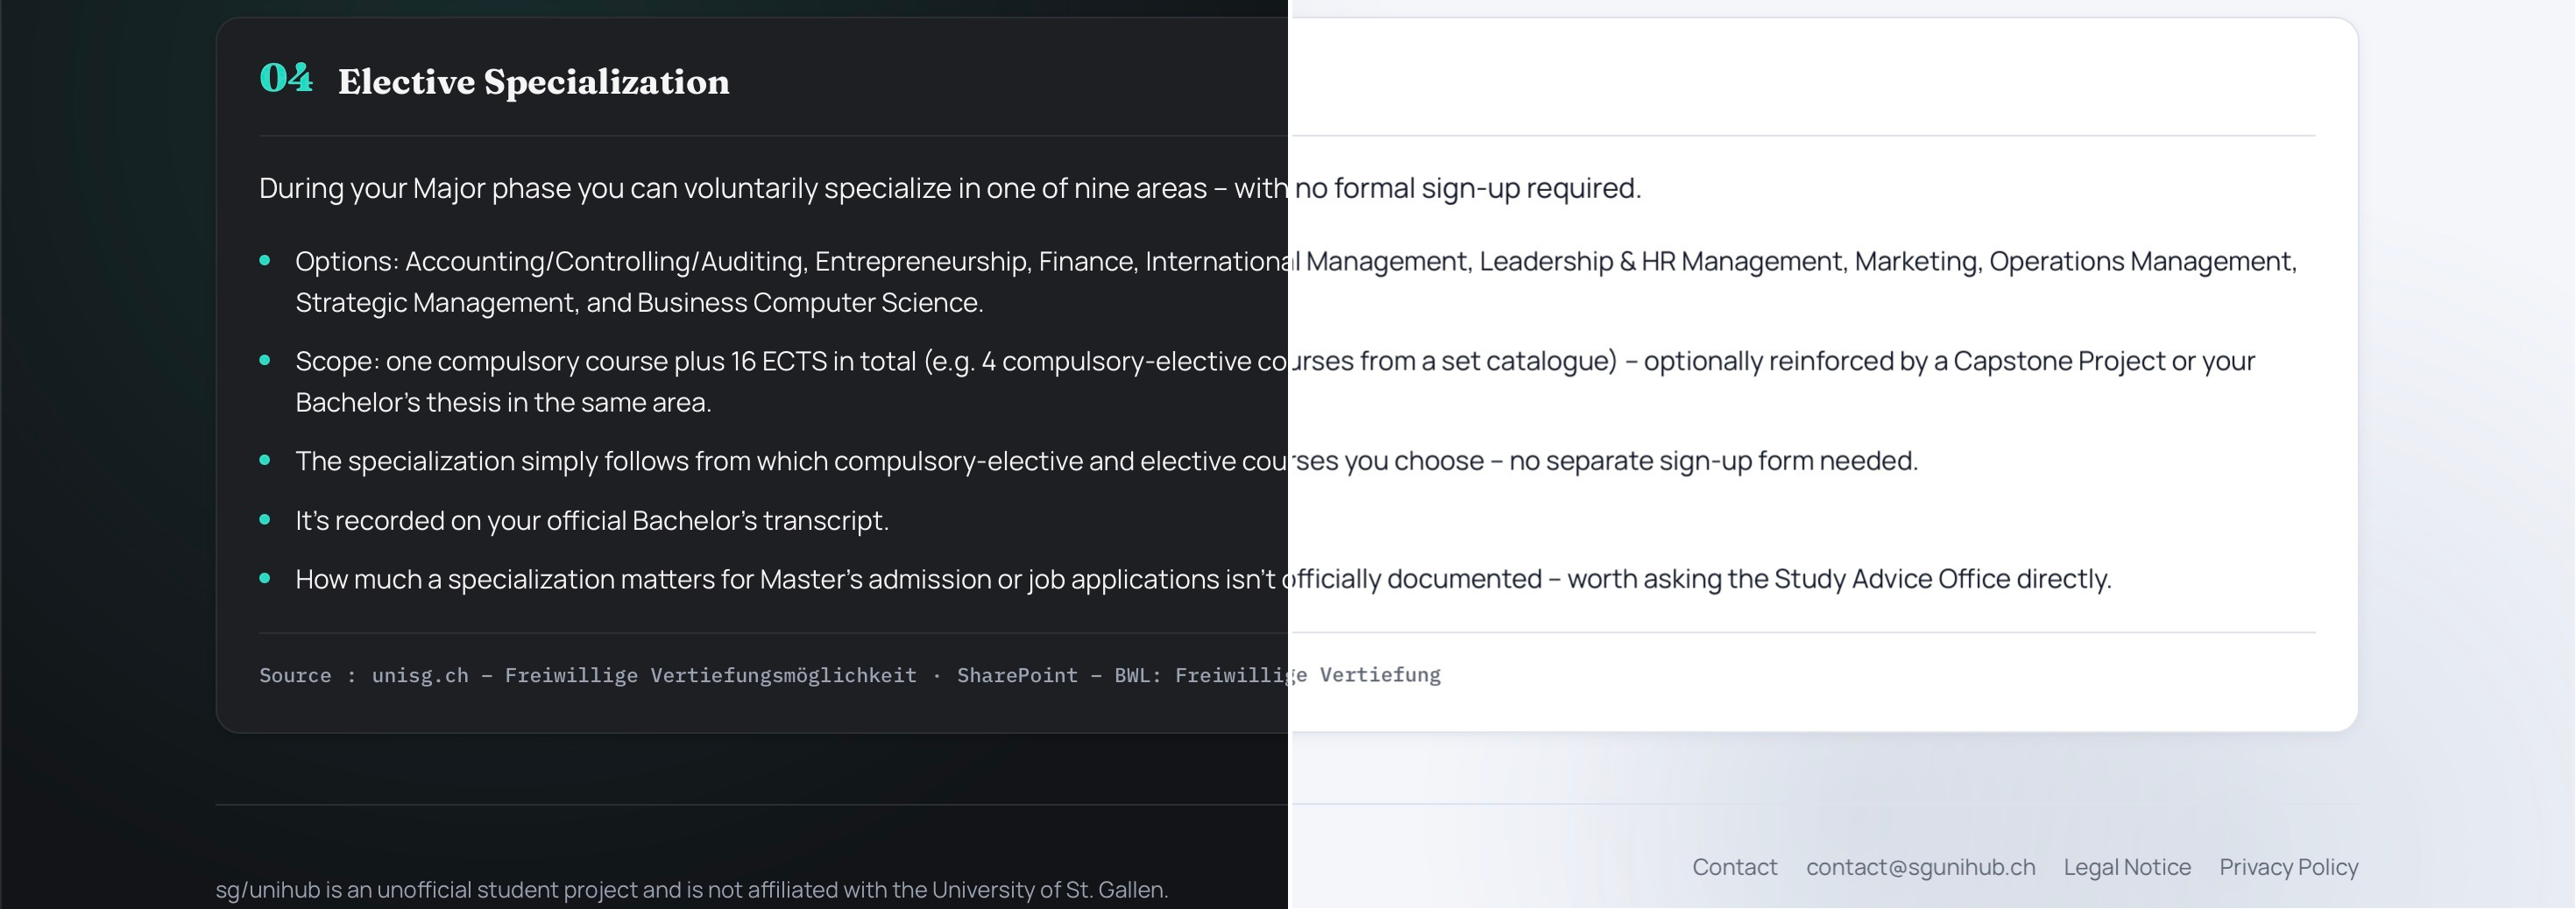Image resolution: width=2576 pixels, height=909 pixels.
Task: Click "It's recorded on your official Bachelor's transcript."
Action: pyautogui.click(x=592, y=520)
